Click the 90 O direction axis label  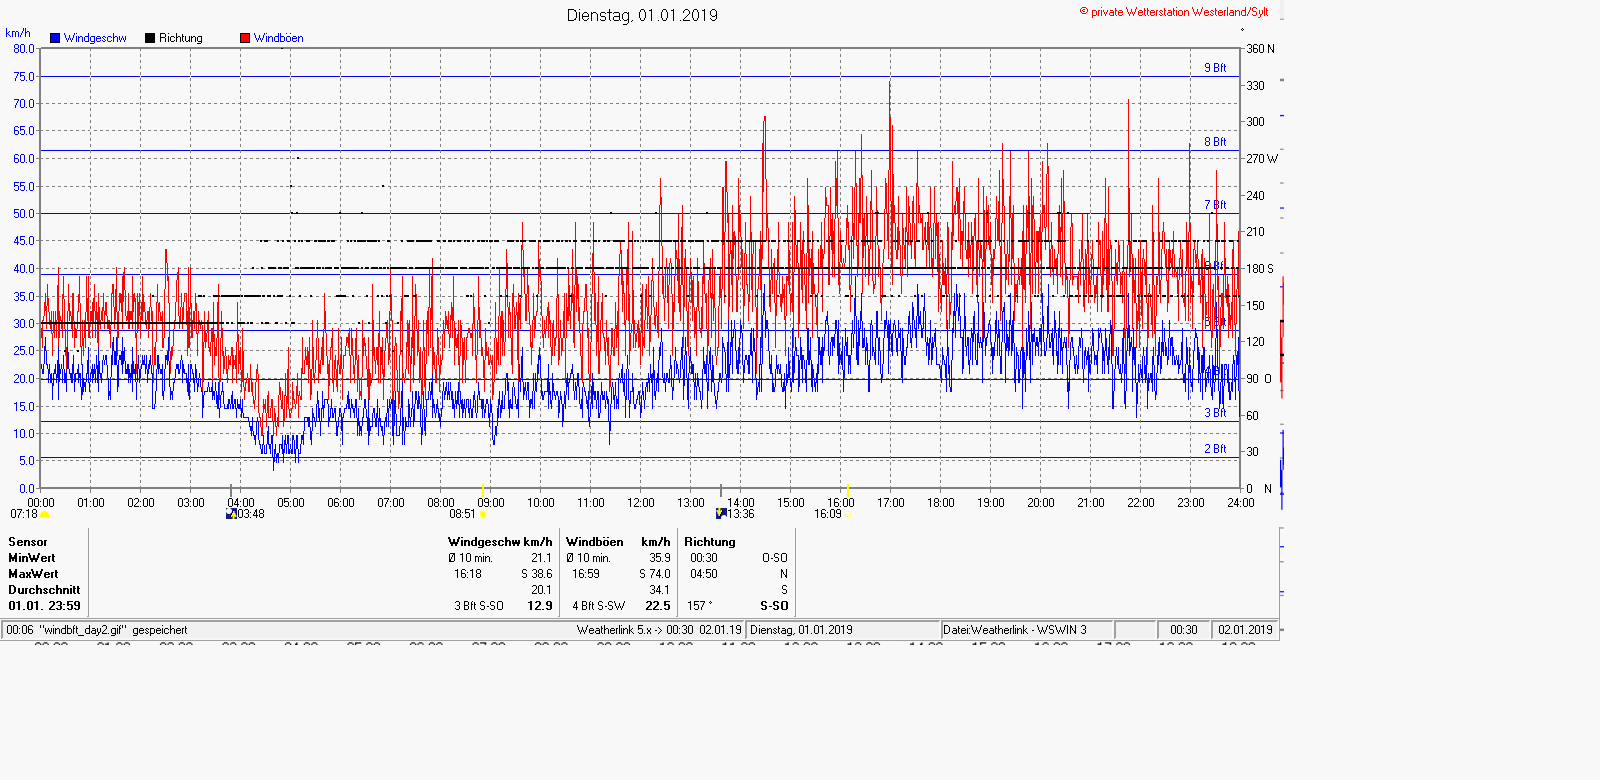coord(1259,379)
